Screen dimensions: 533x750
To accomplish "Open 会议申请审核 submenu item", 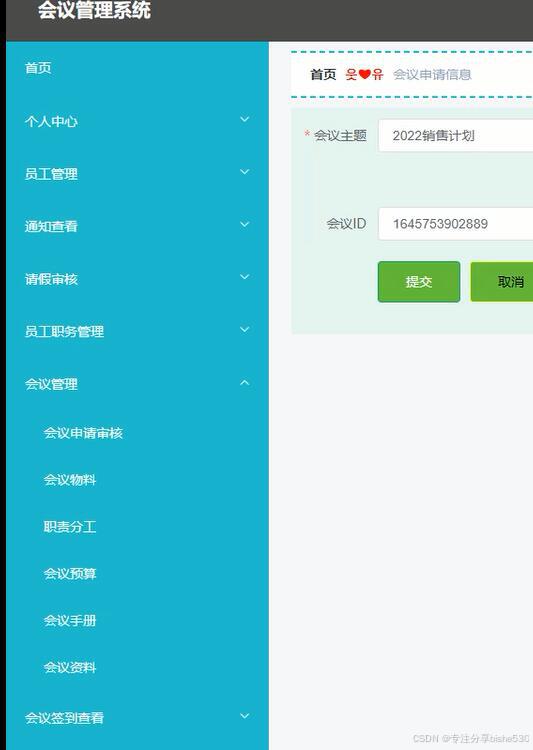I will point(83,433).
